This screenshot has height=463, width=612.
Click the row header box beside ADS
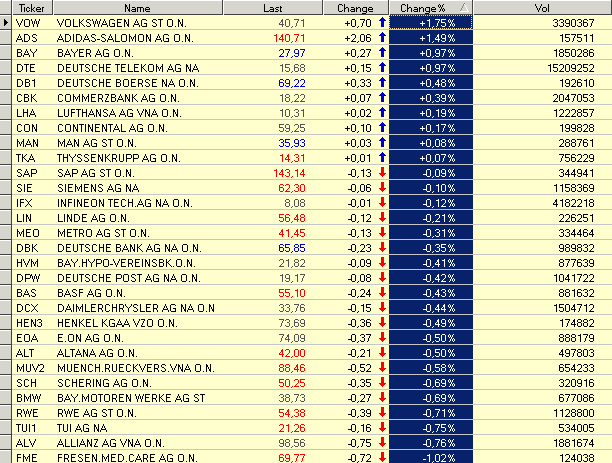click(x=5, y=38)
